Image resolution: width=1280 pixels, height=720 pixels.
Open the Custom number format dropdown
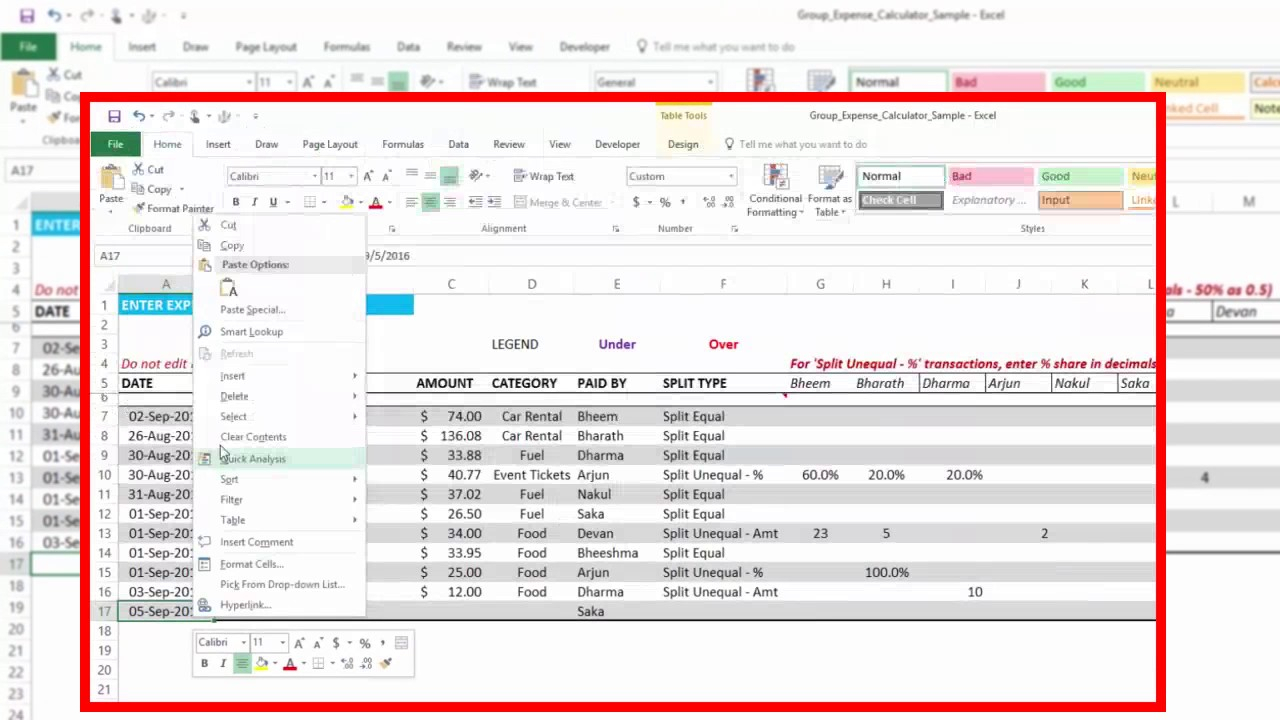click(731, 177)
